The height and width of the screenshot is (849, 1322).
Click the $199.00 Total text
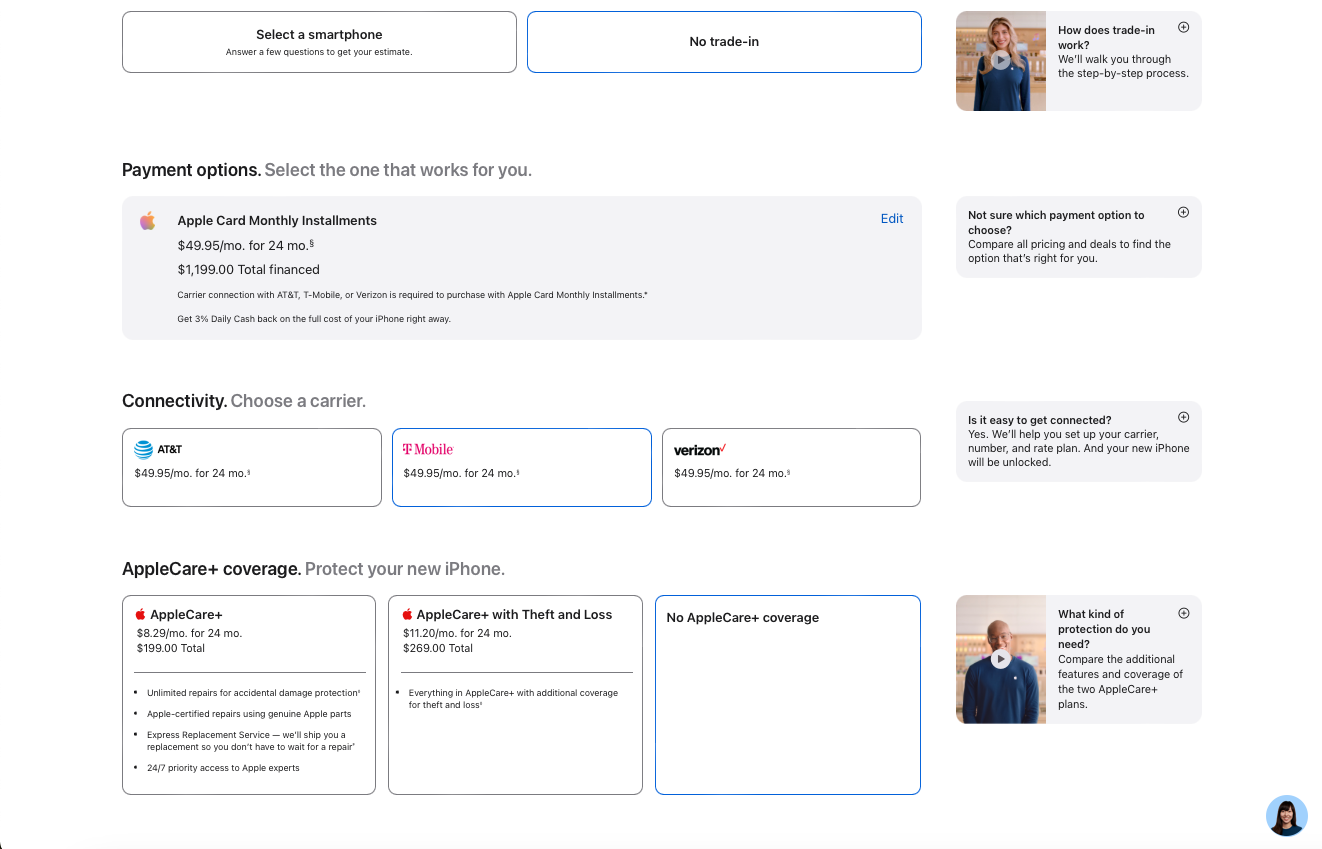(171, 648)
